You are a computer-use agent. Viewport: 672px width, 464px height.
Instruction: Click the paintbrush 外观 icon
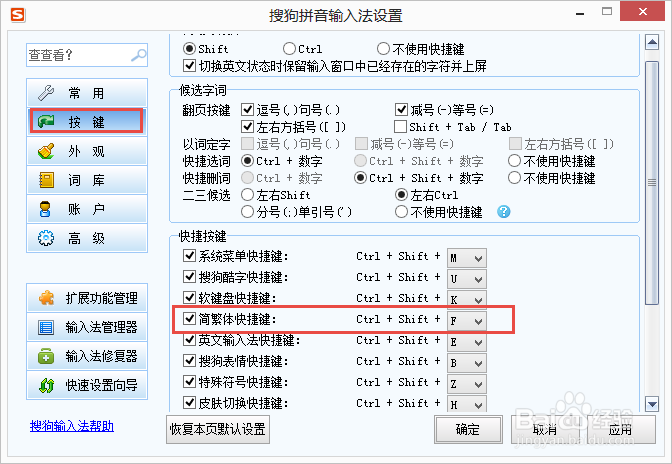point(46,151)
